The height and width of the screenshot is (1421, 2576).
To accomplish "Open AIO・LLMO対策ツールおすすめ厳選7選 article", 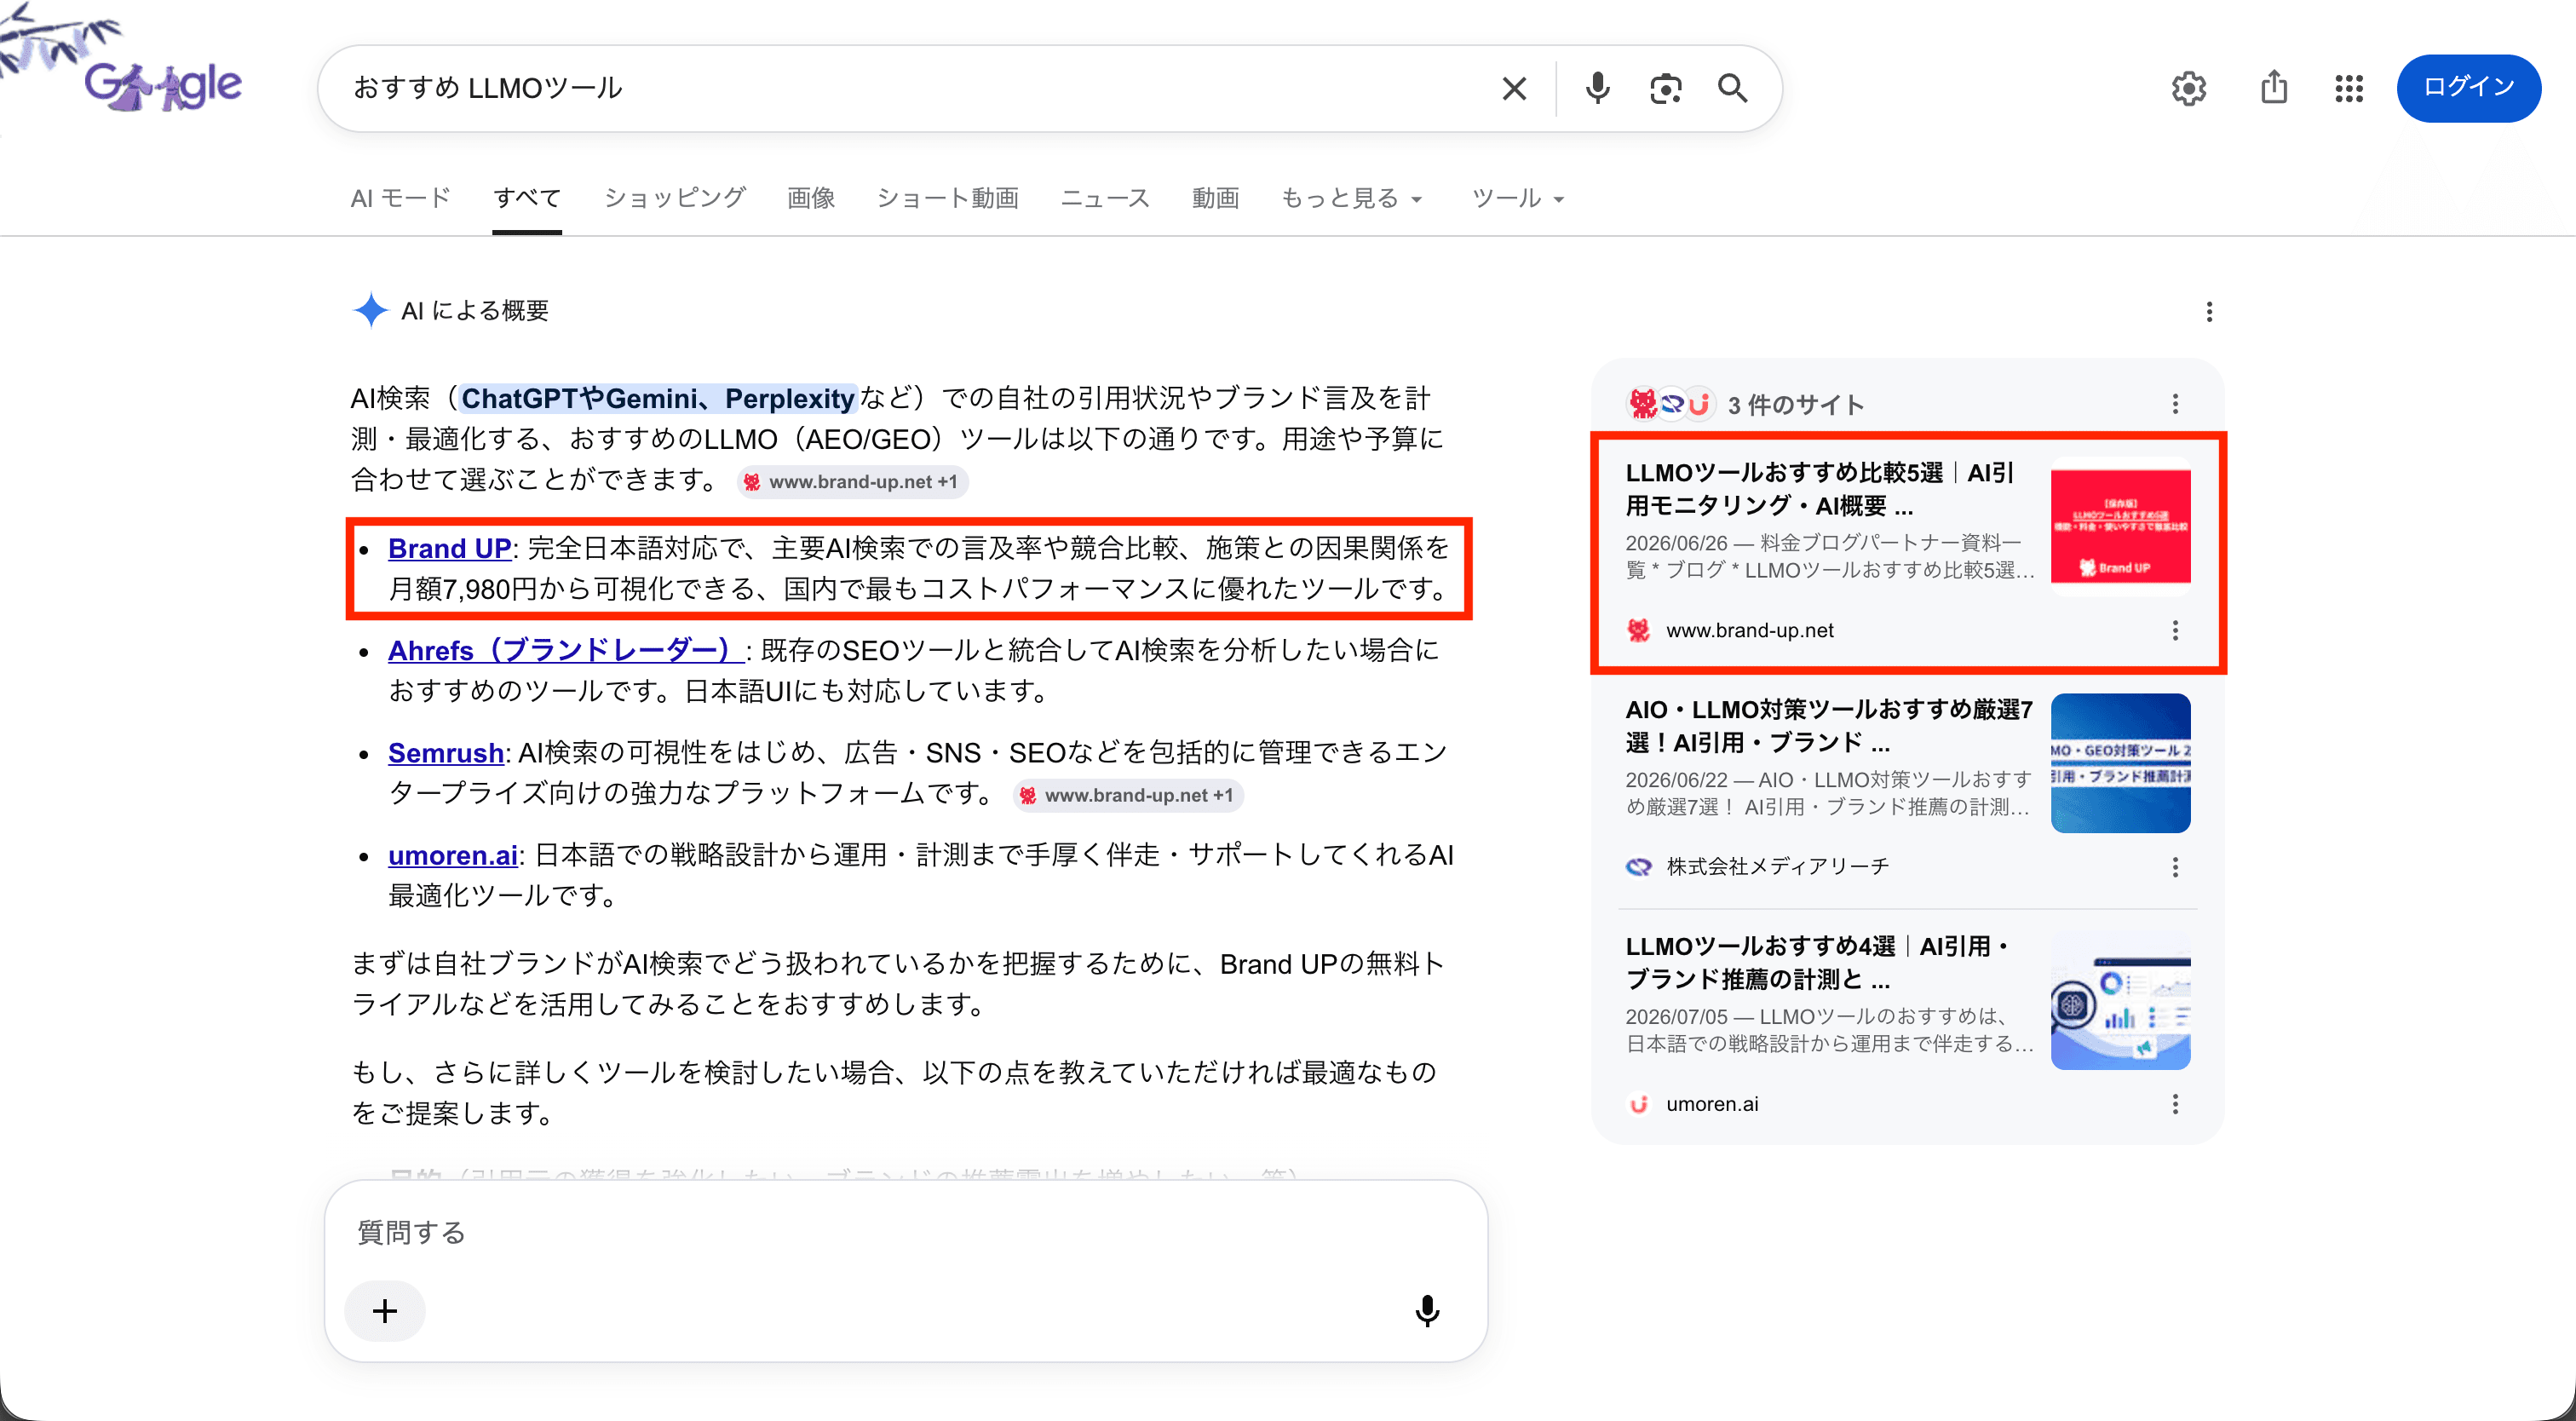I will 1829,726.
